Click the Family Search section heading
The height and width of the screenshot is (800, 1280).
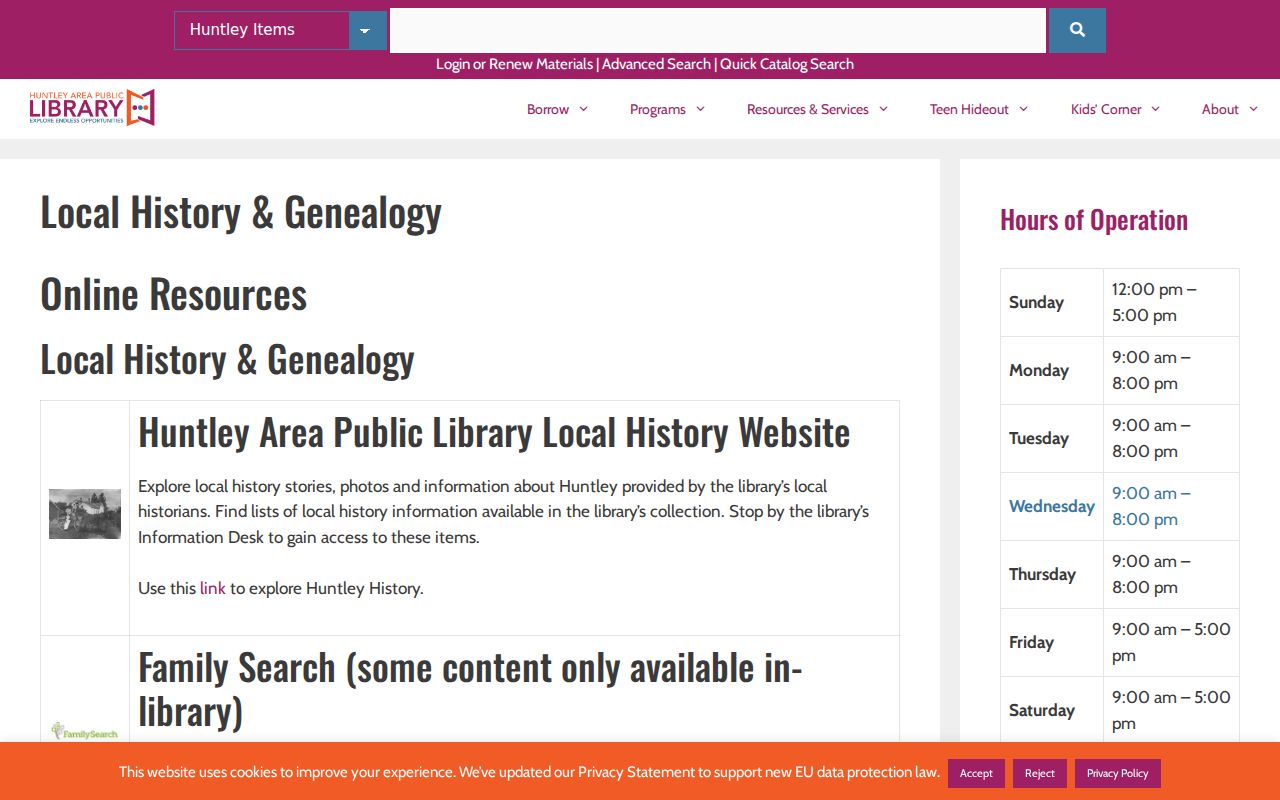coord(470,688)
